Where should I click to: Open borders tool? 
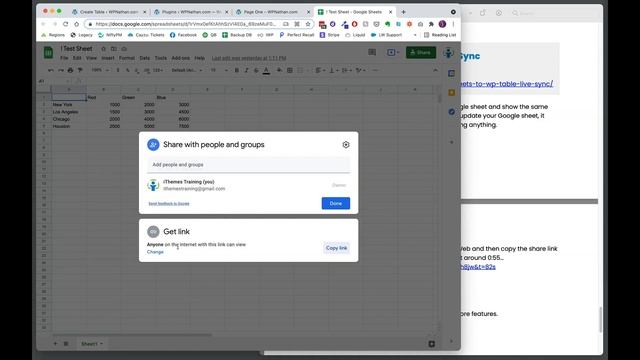(290, 70)
